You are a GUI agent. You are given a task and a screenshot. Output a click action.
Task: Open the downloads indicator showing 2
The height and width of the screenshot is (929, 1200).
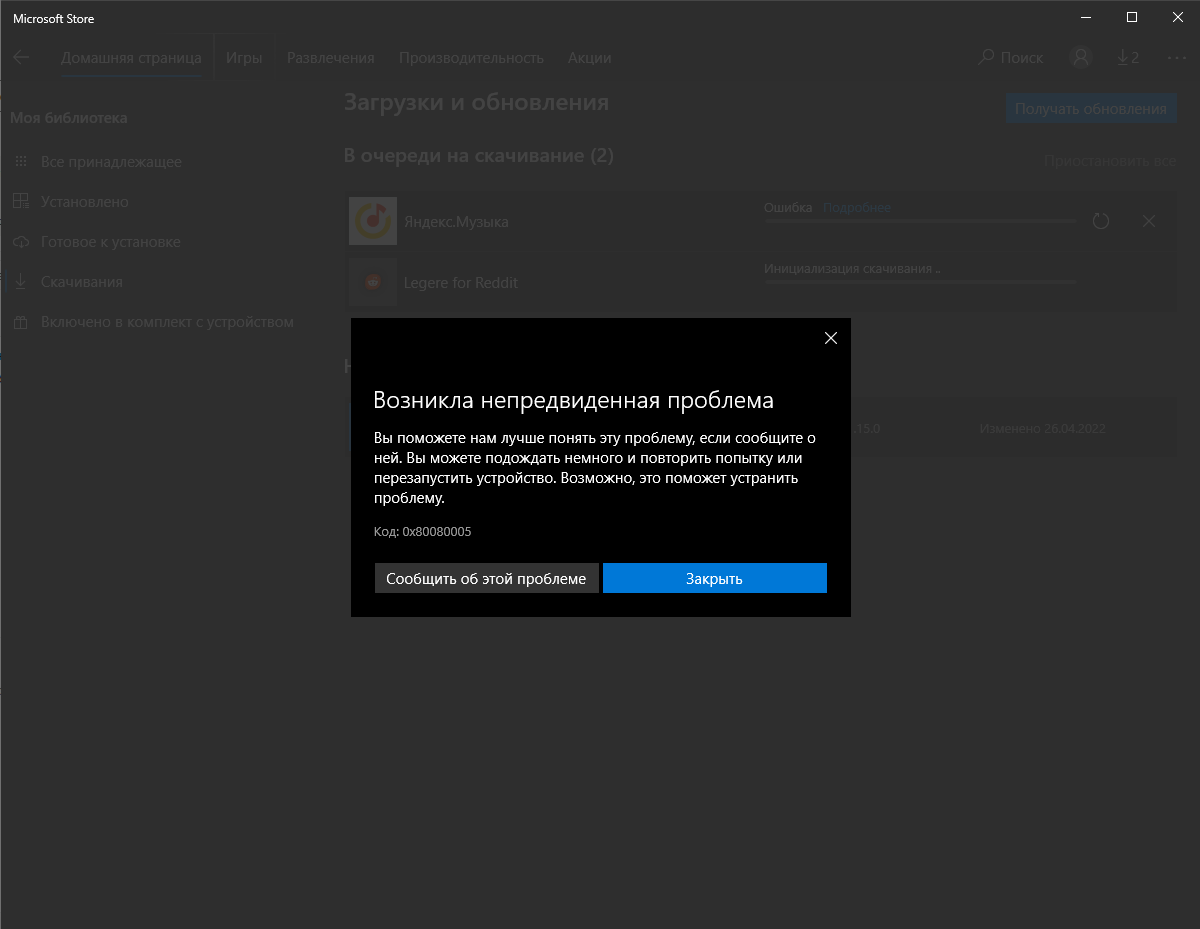coord(1128,58)
